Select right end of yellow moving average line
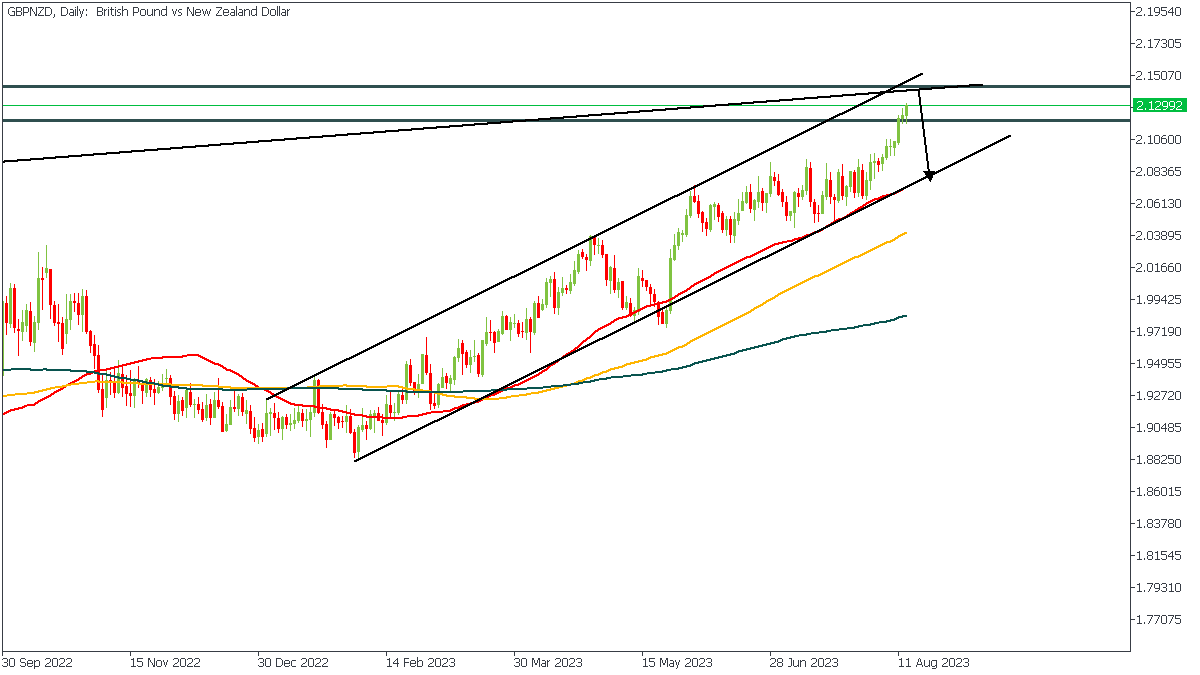This screenshot has height=675, width=1200. (x=906, y=233)
